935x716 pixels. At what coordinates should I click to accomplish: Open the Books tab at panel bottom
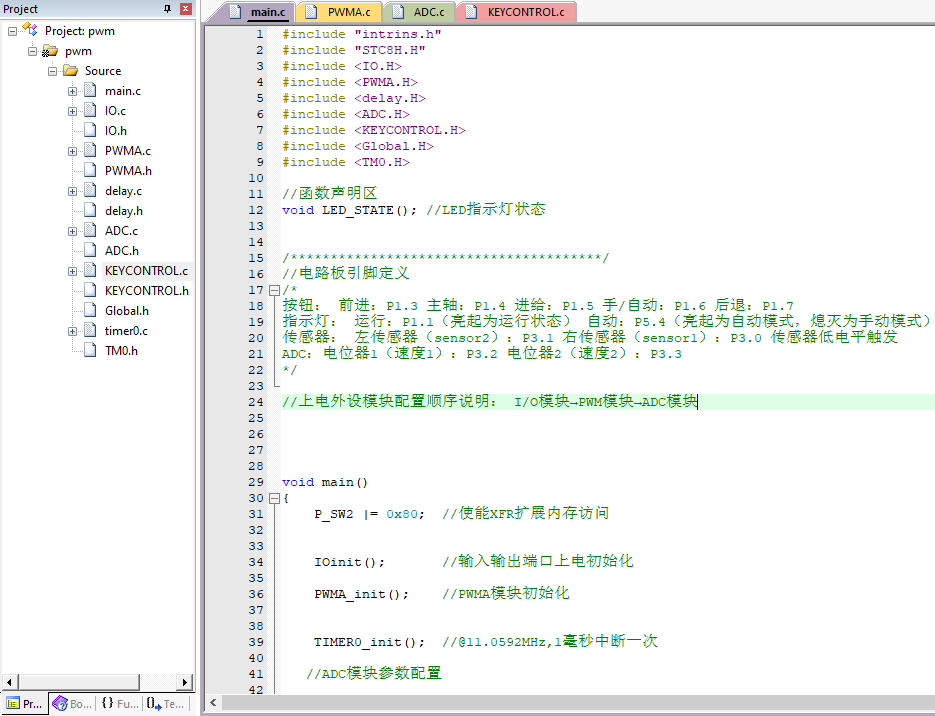click(72, 704)
